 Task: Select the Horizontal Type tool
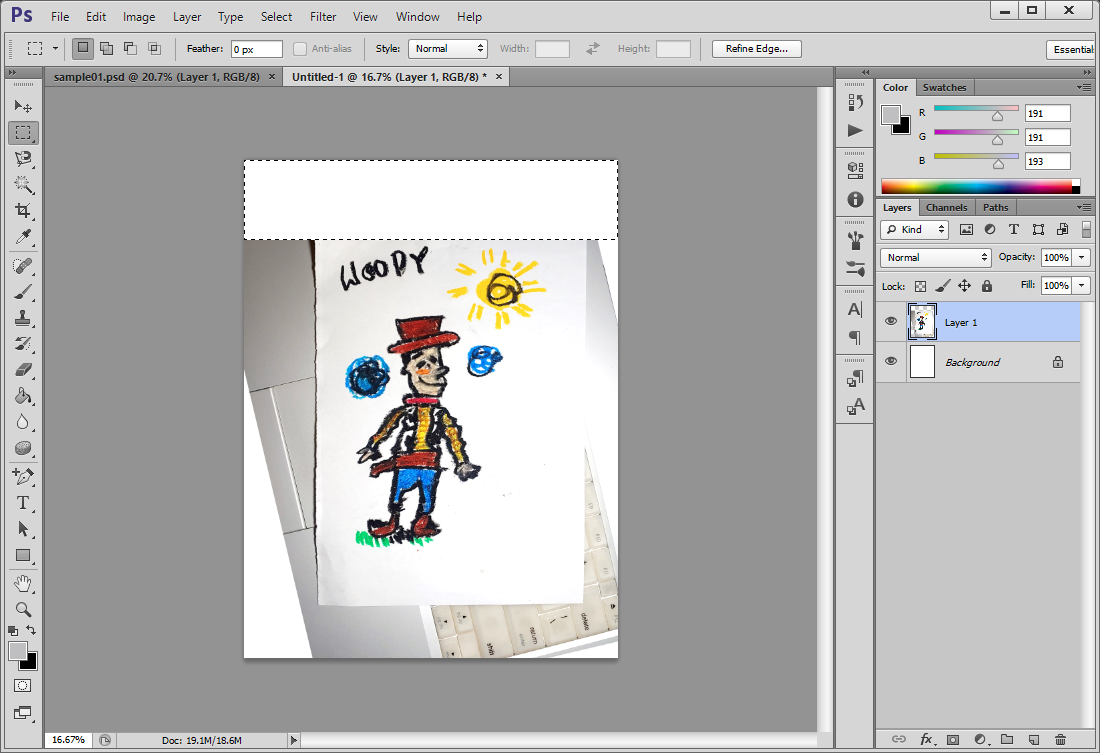coord(23,502)
